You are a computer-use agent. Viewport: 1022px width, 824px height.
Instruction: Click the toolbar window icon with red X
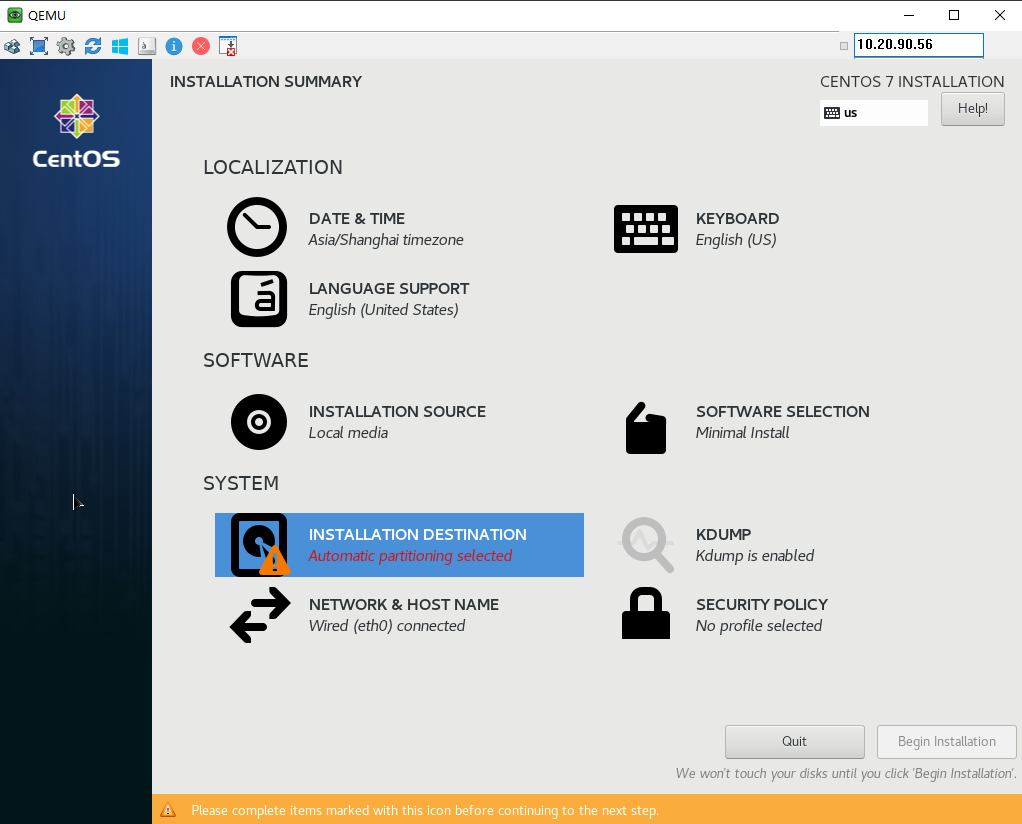[x=228, y=46]
